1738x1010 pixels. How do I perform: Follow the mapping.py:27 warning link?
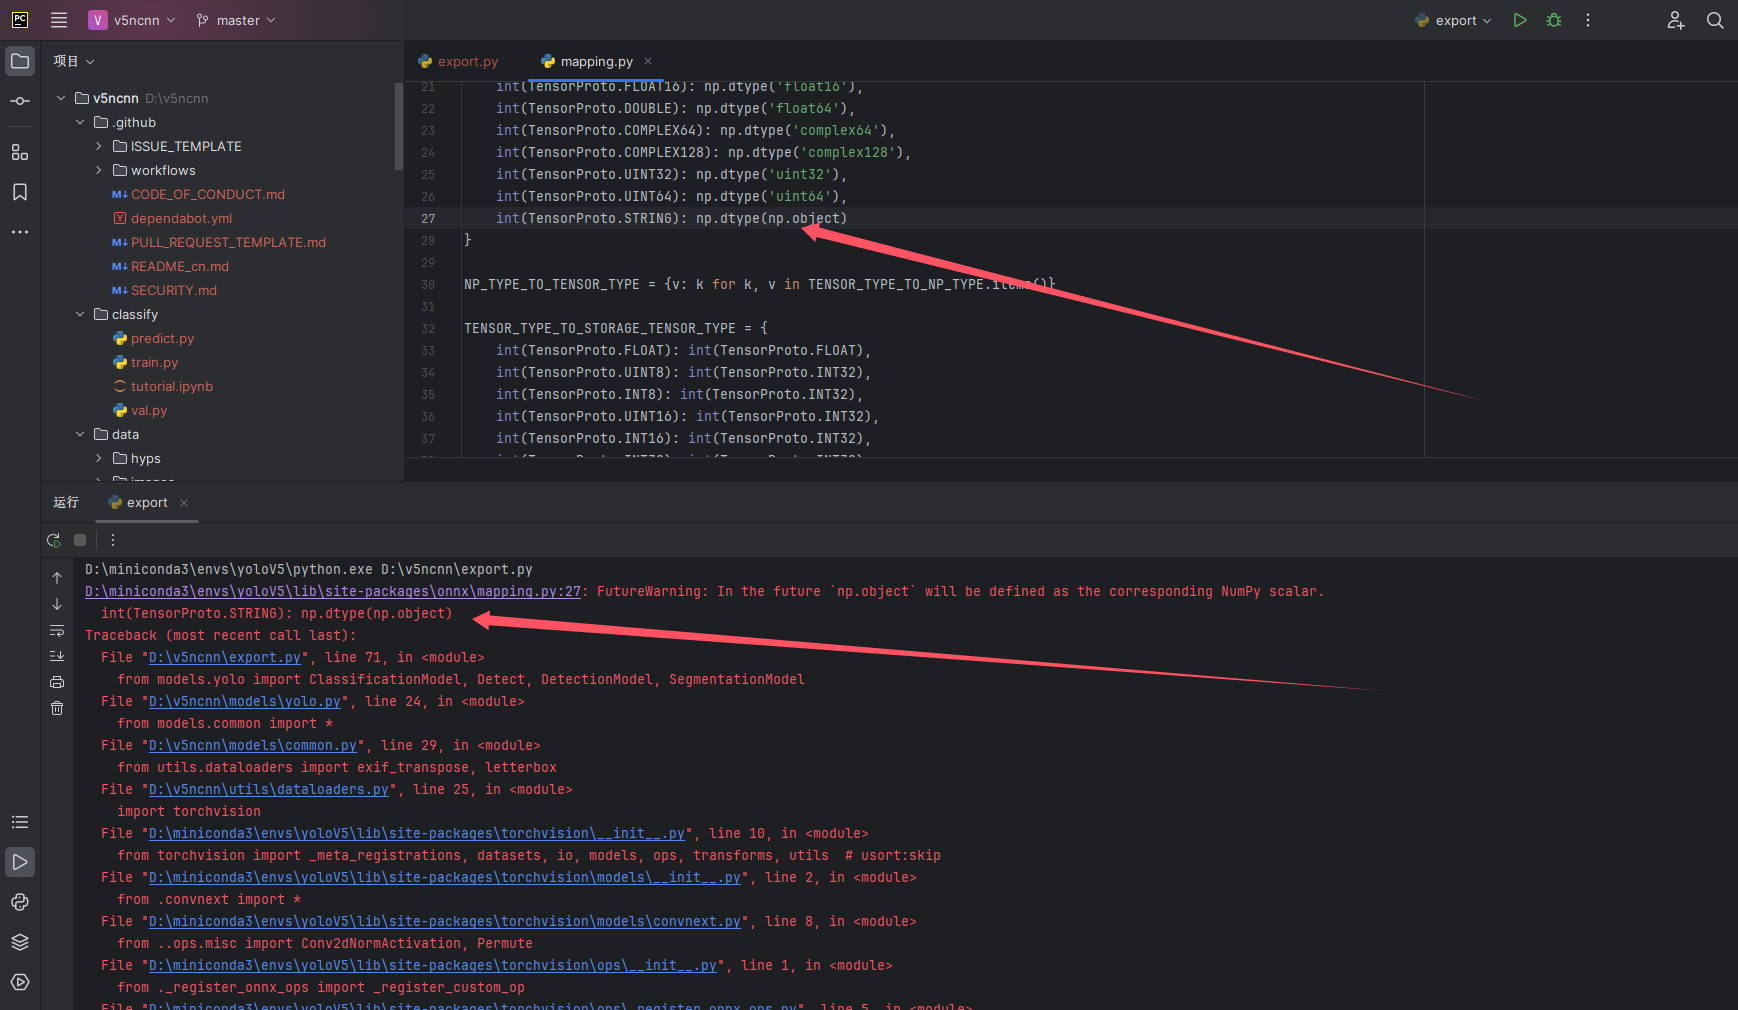330,591
